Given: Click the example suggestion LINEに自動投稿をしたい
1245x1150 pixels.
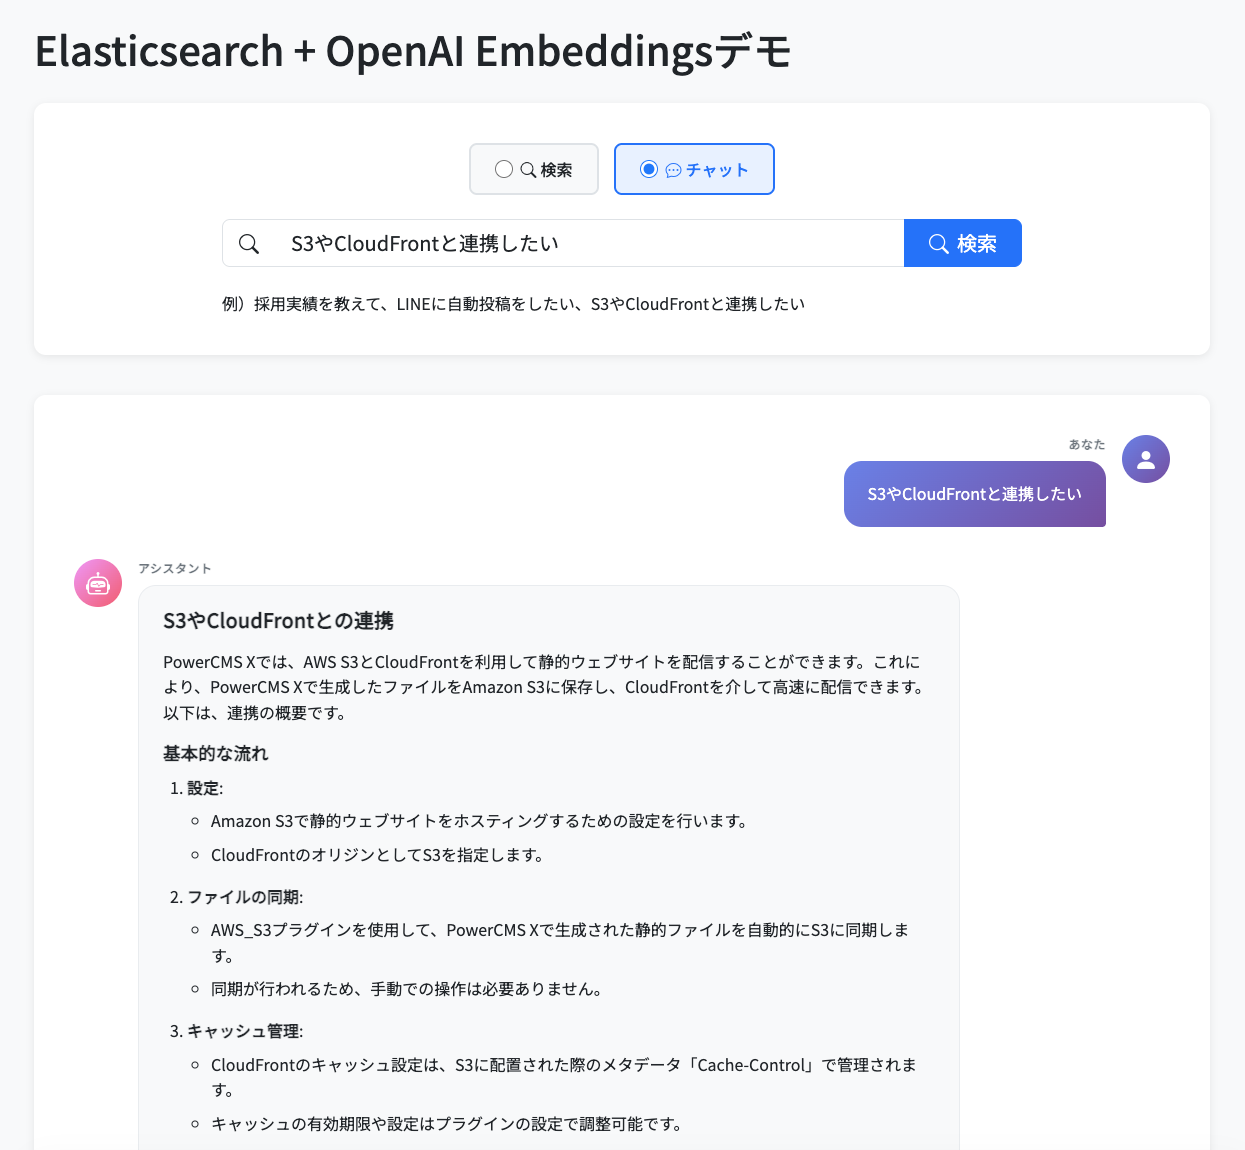Looking at the screenshot, I should [x=475, y=303].
